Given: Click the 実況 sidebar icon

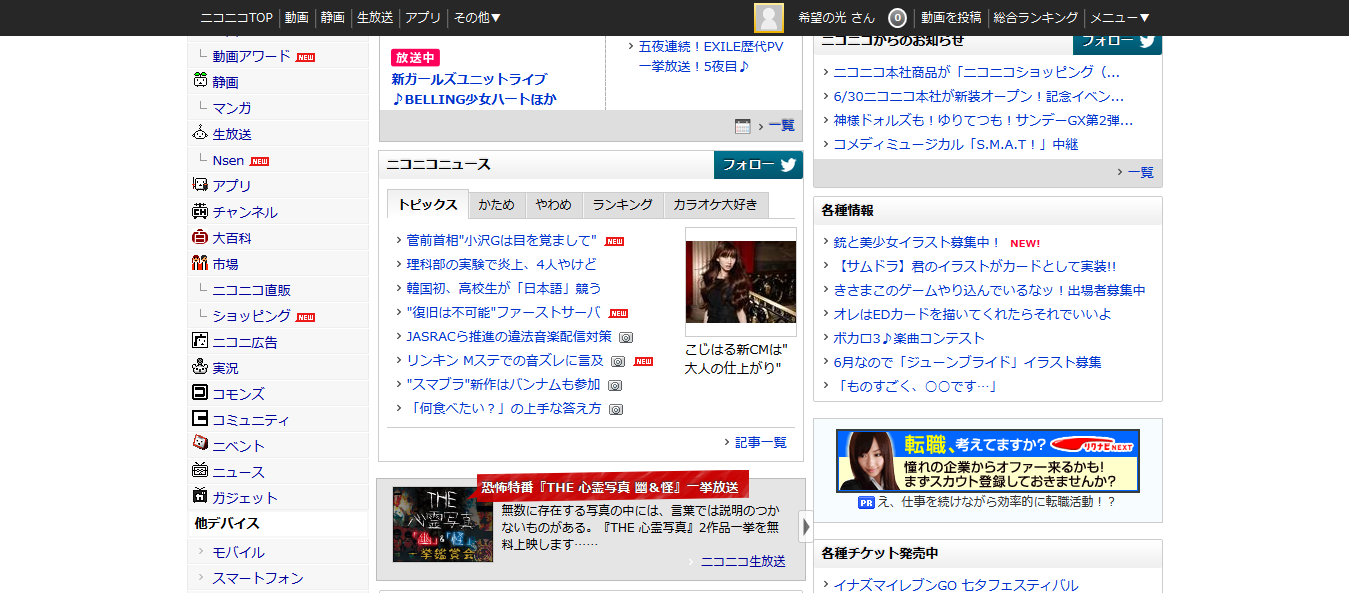Looking at the screenshot, I should (199, 367).
